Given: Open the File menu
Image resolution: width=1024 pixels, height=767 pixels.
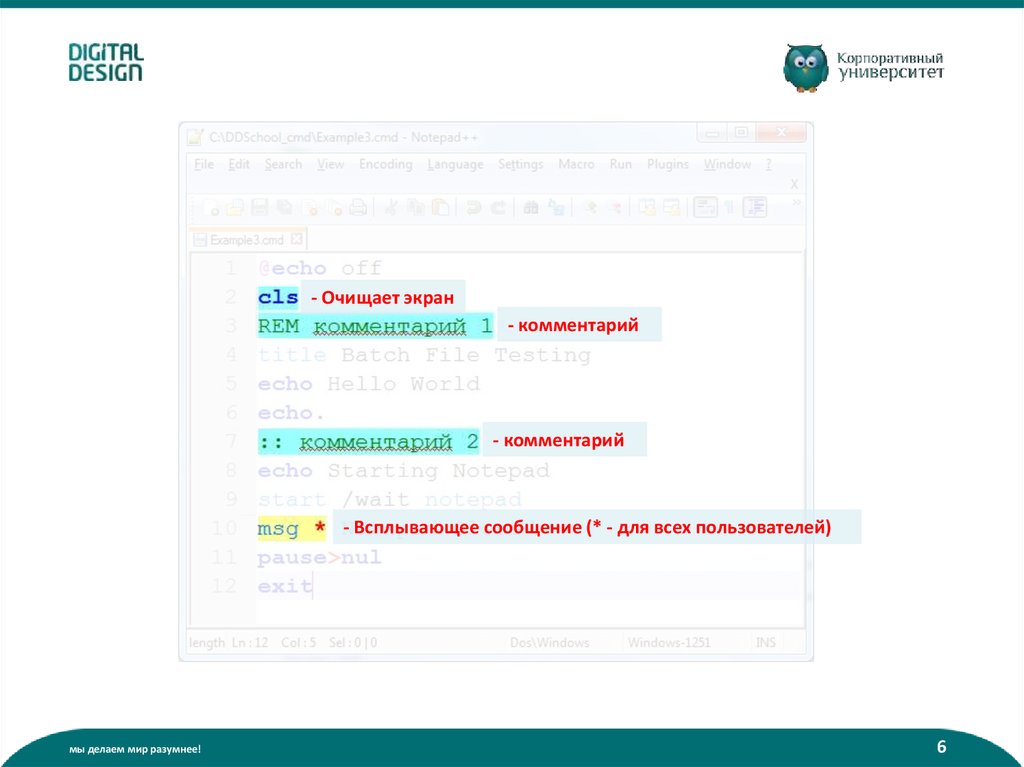Looking at the screenshot, I should [x=204, y=164].
